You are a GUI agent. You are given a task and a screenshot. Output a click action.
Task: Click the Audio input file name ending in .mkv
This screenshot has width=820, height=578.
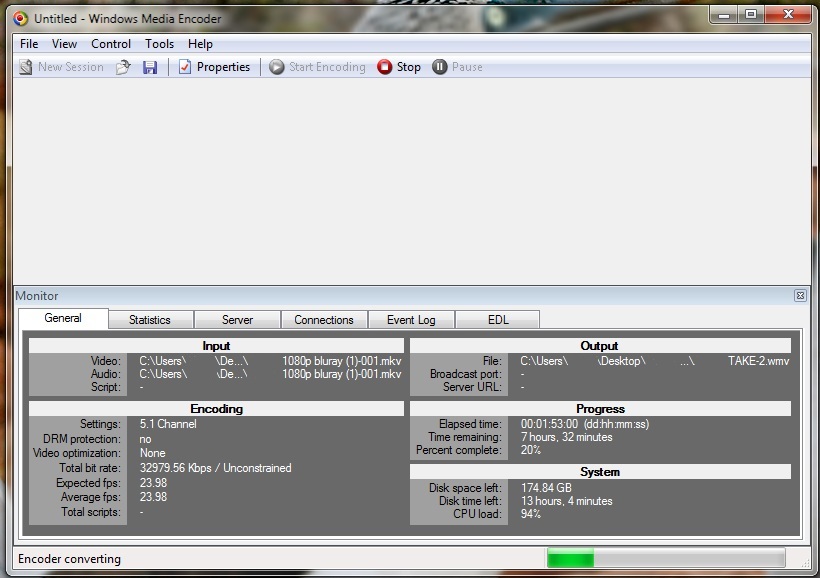click(342, 374)
